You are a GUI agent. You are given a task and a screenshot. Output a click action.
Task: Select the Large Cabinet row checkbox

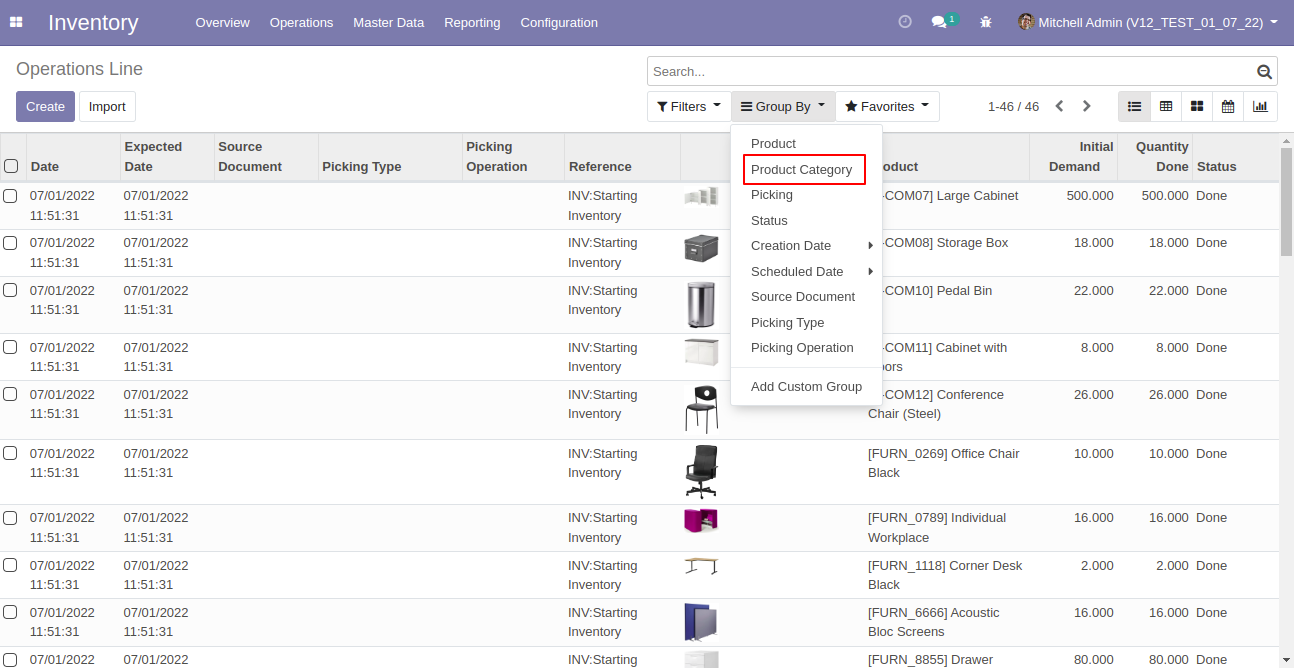[10, 196]
